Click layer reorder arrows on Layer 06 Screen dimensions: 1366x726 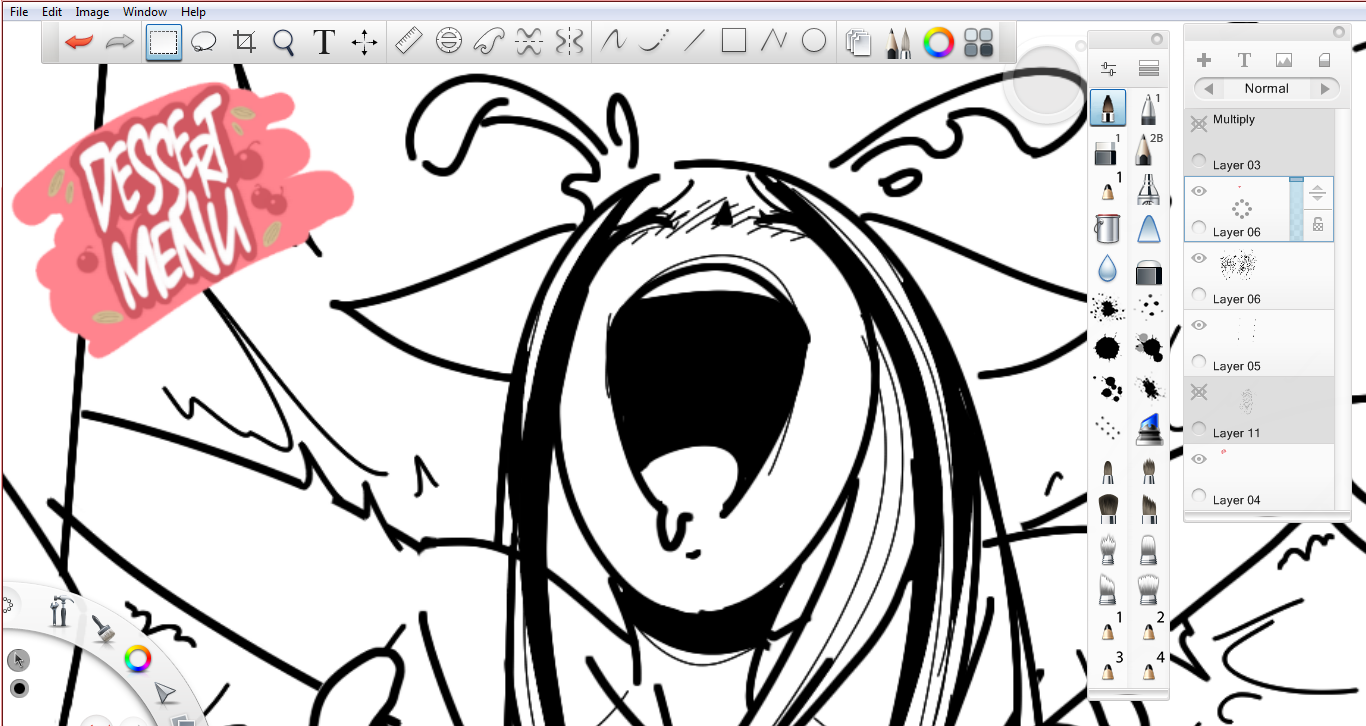(x=1318, y=194)
